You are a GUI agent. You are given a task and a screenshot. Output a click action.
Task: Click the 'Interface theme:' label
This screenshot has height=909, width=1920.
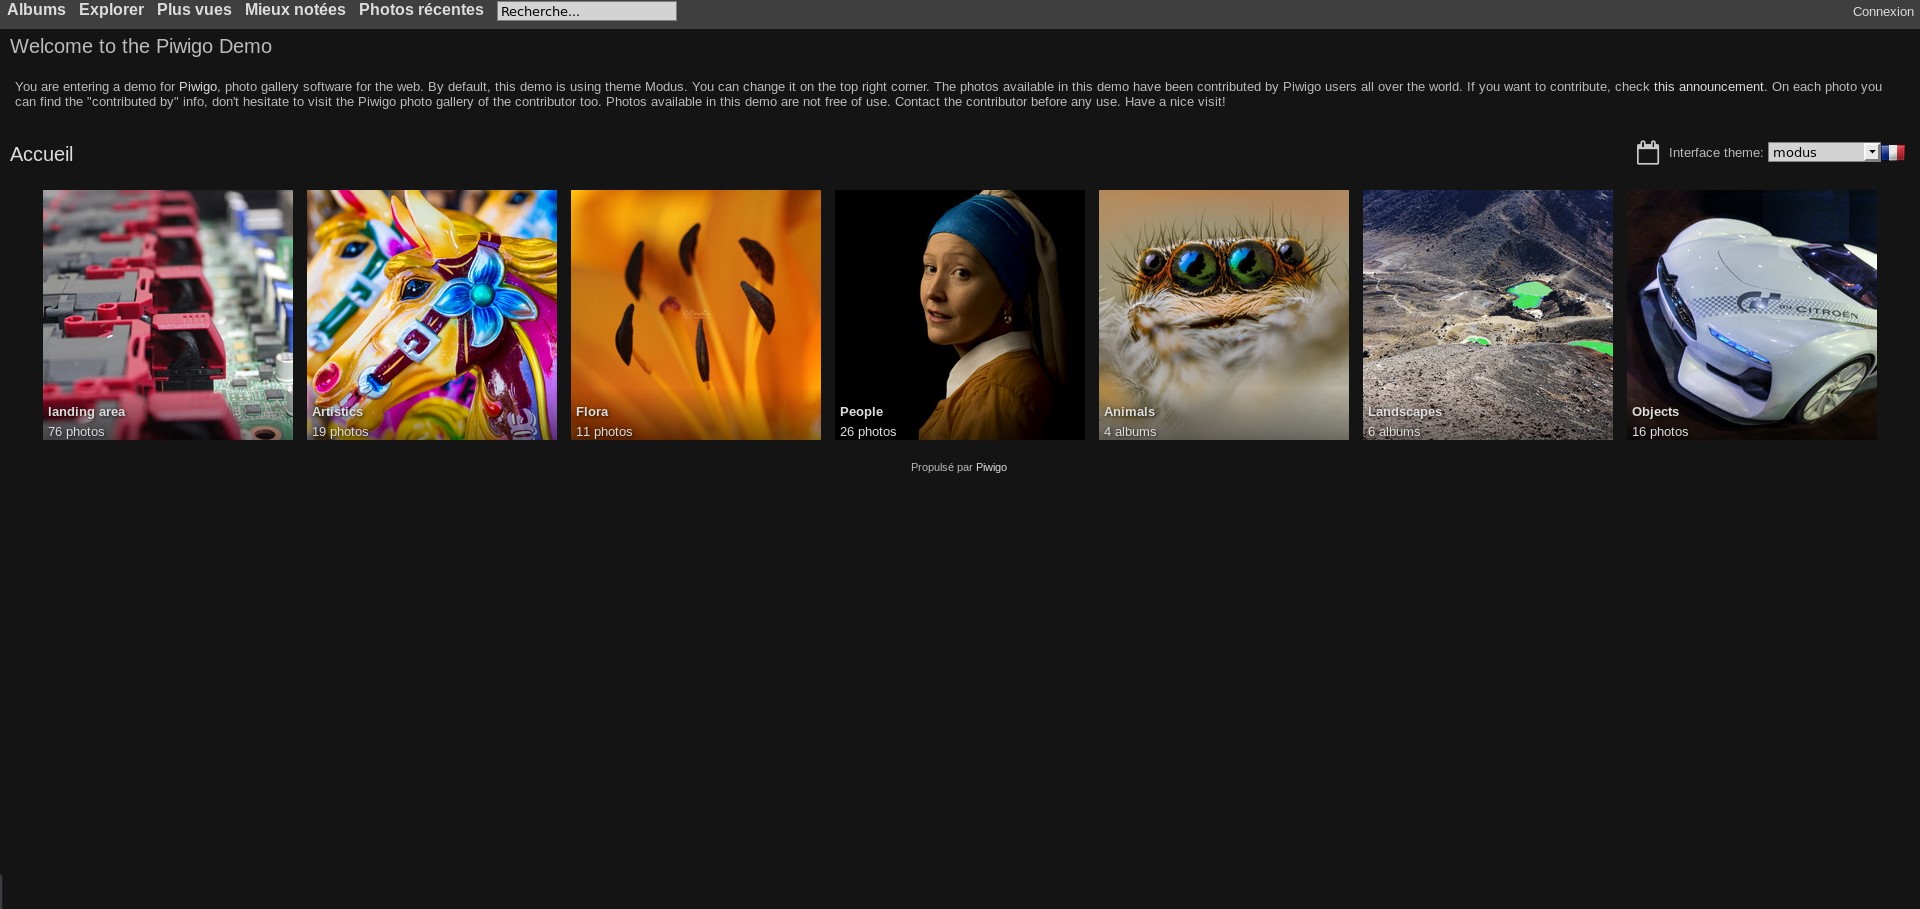tap(1716, 153)
